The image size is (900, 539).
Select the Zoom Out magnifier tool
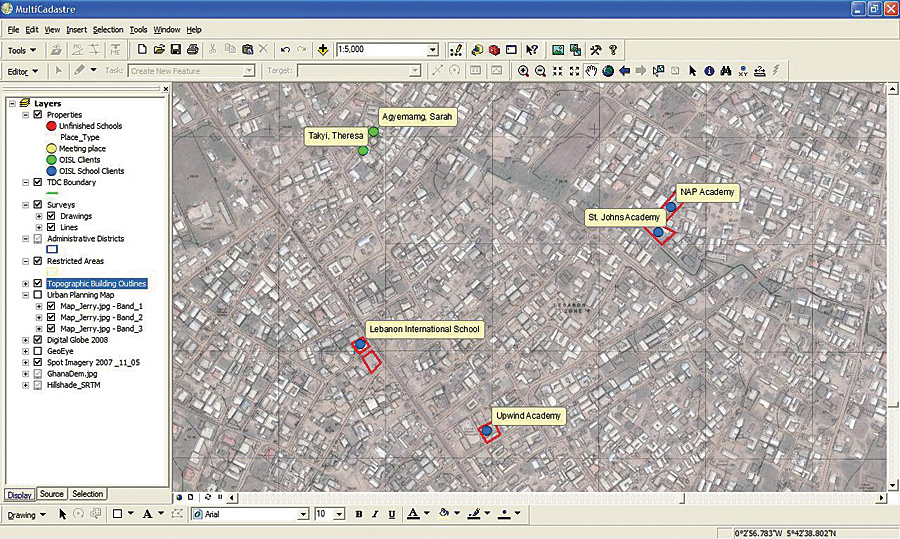[540, 71]
